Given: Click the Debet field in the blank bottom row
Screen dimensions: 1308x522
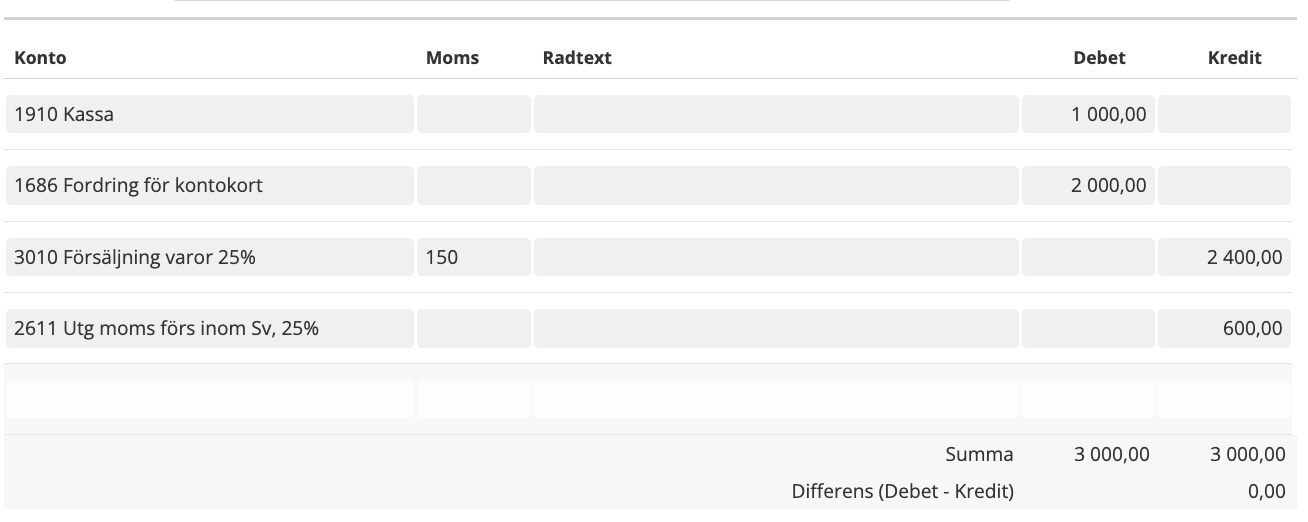Looking at the screenshot, I should point(1088,399).
